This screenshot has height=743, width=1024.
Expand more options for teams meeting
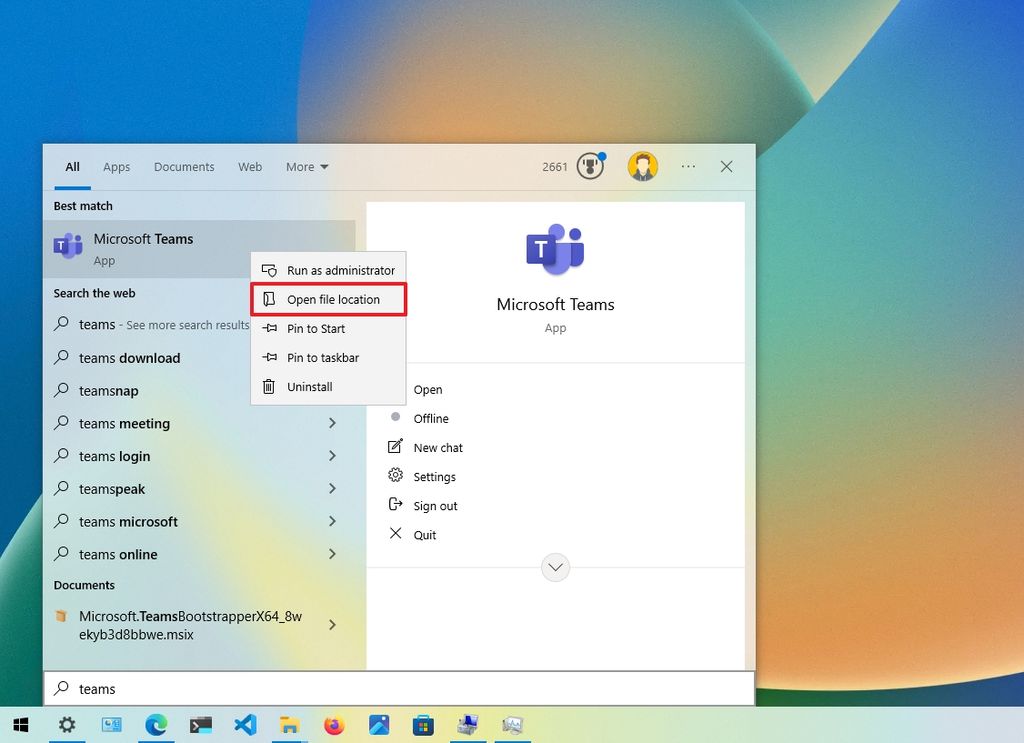coord(332,423)
